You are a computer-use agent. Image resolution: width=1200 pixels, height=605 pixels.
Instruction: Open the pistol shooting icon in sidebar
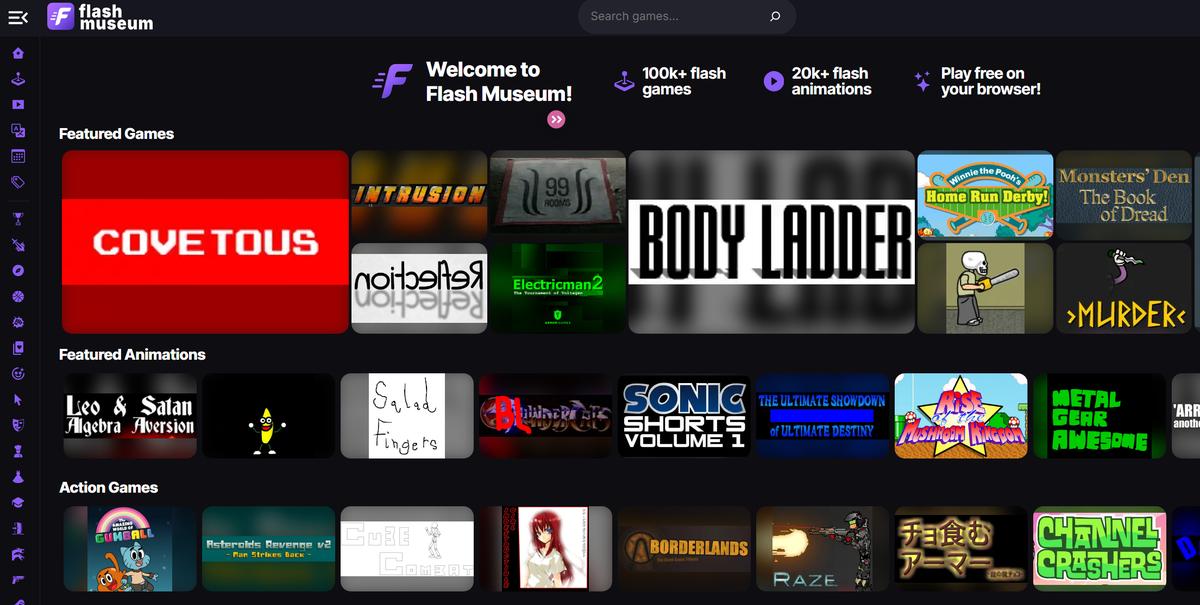(x=18, y=580)
